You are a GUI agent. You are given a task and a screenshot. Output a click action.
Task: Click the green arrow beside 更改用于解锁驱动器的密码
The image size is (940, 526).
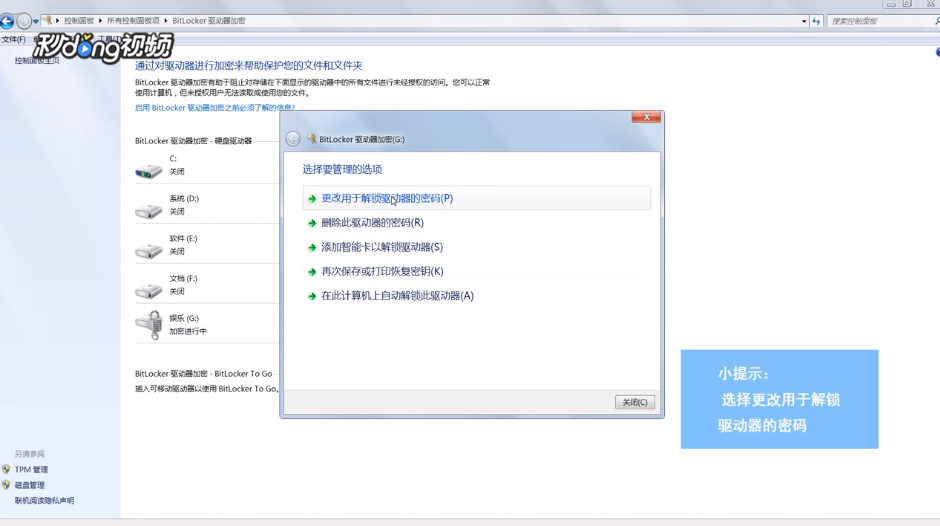coord(312,199)
